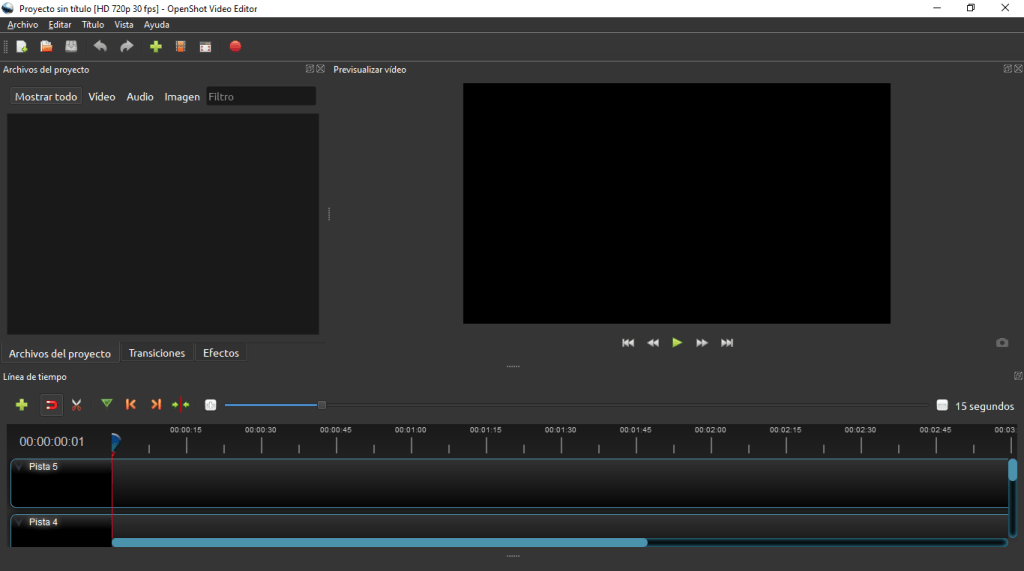This screenshot has width=1024, height=571.
Task: Click in the Filtro search field
Action: click(260, 97)
